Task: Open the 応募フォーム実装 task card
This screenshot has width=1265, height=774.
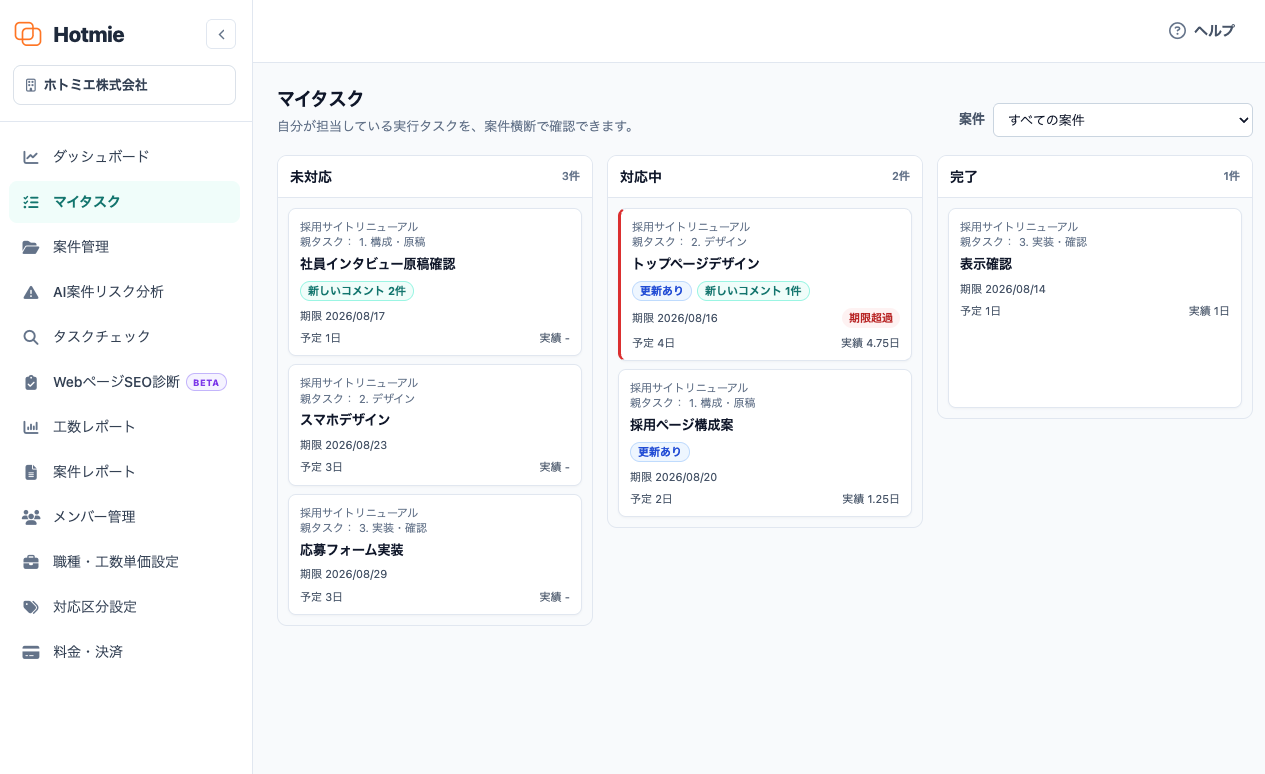Action: click(435, 555)
